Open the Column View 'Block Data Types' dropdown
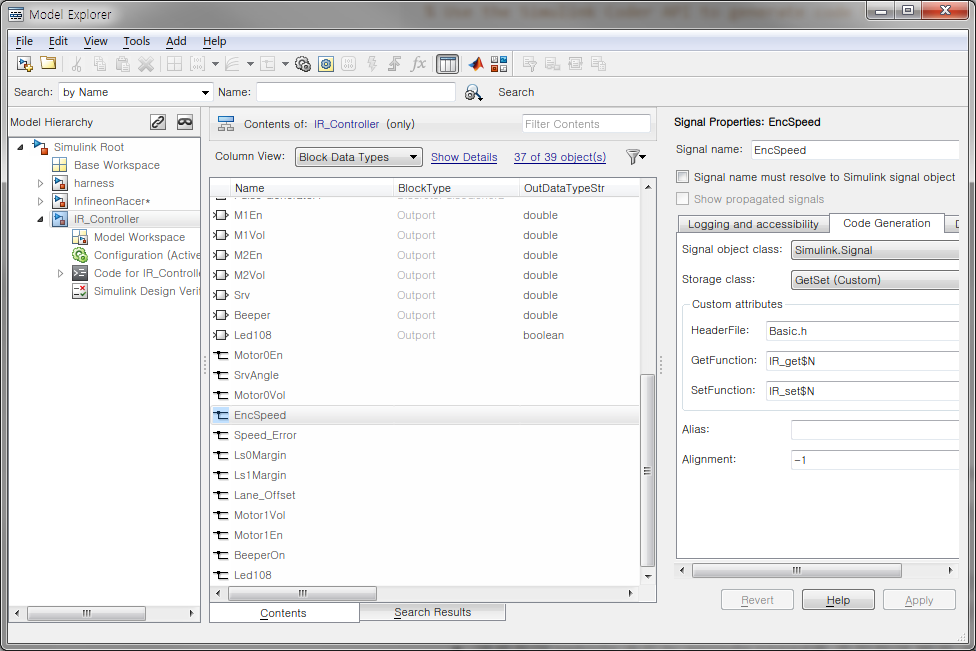The width and height of the screenshot is (976, 651). pos(359,157)
